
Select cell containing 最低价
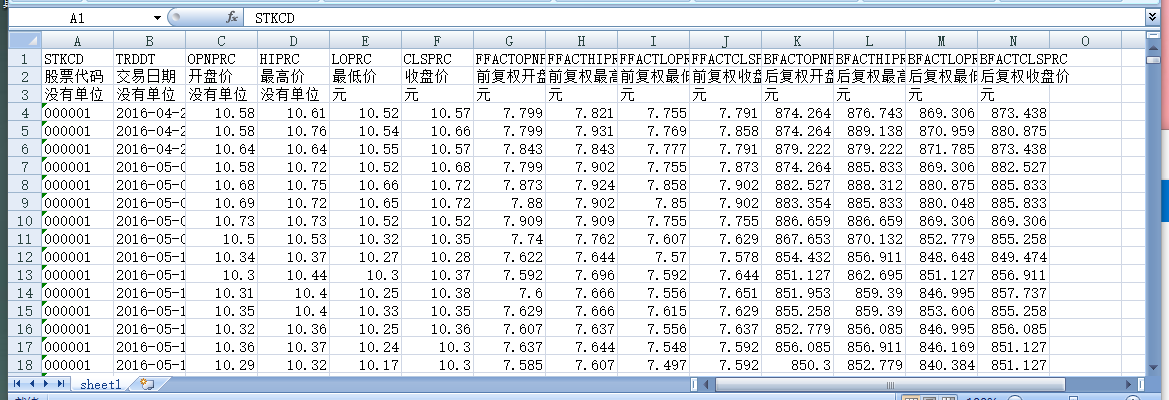[365, 77]
